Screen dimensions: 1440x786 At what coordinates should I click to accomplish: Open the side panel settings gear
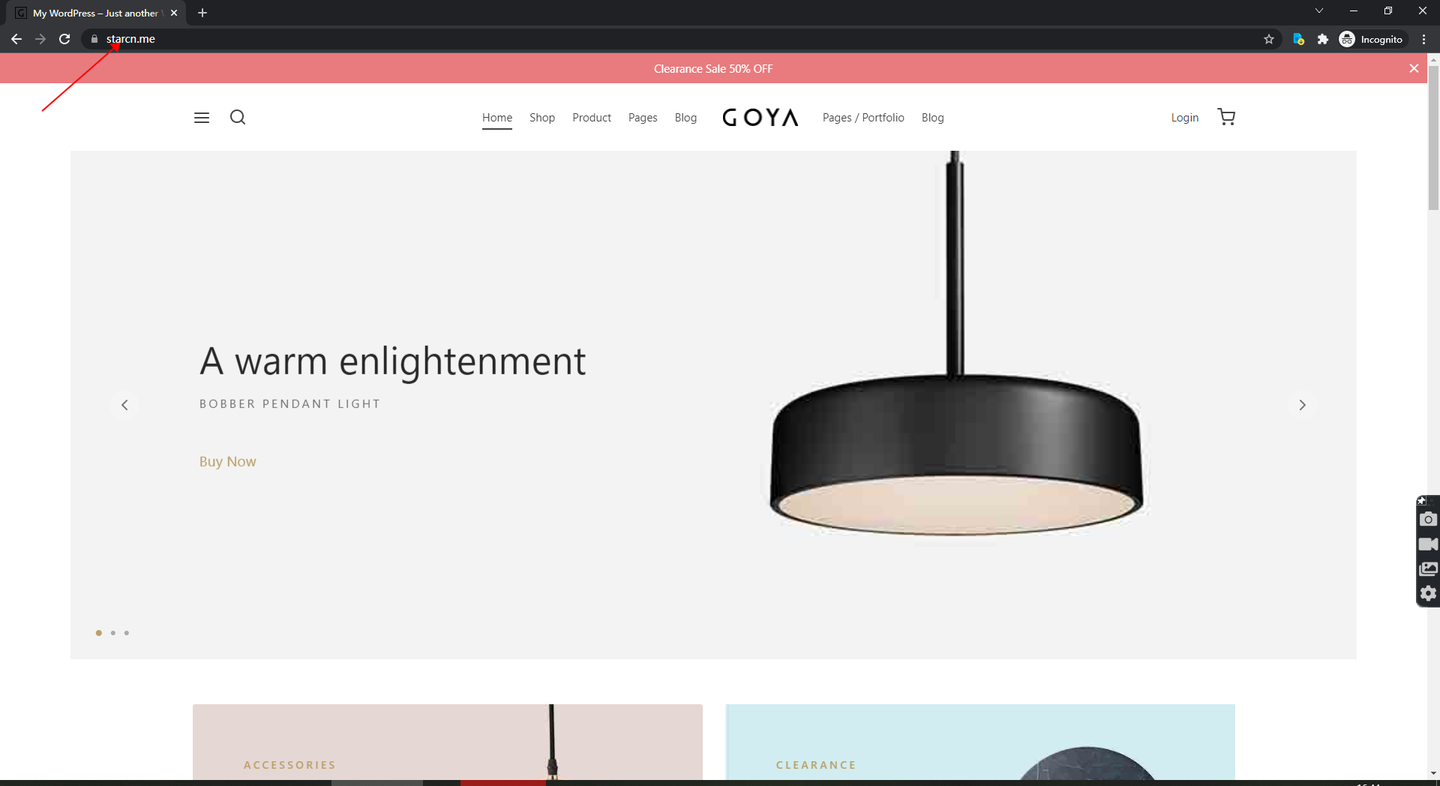pyautogui.click(x=1428, y=593)
